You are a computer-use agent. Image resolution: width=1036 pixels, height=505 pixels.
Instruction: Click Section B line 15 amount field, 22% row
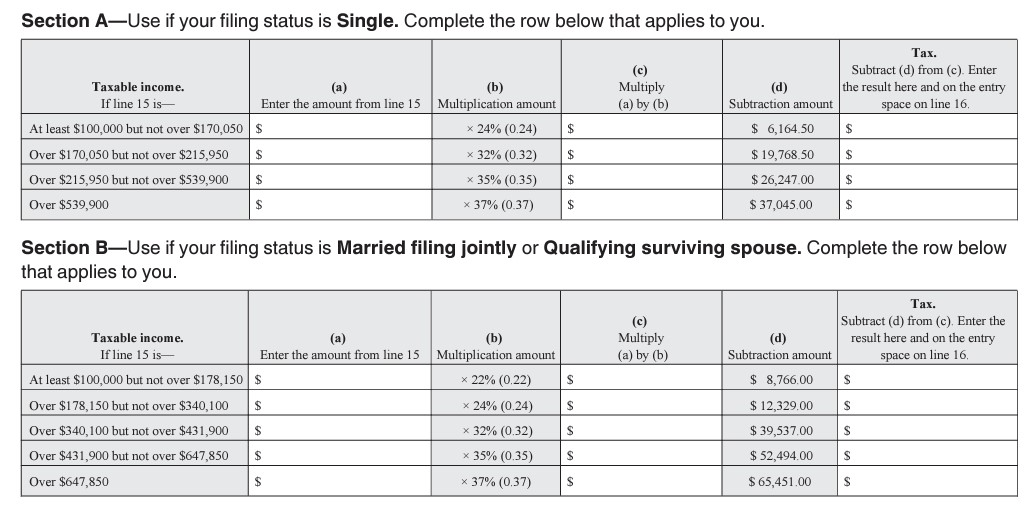345,380
